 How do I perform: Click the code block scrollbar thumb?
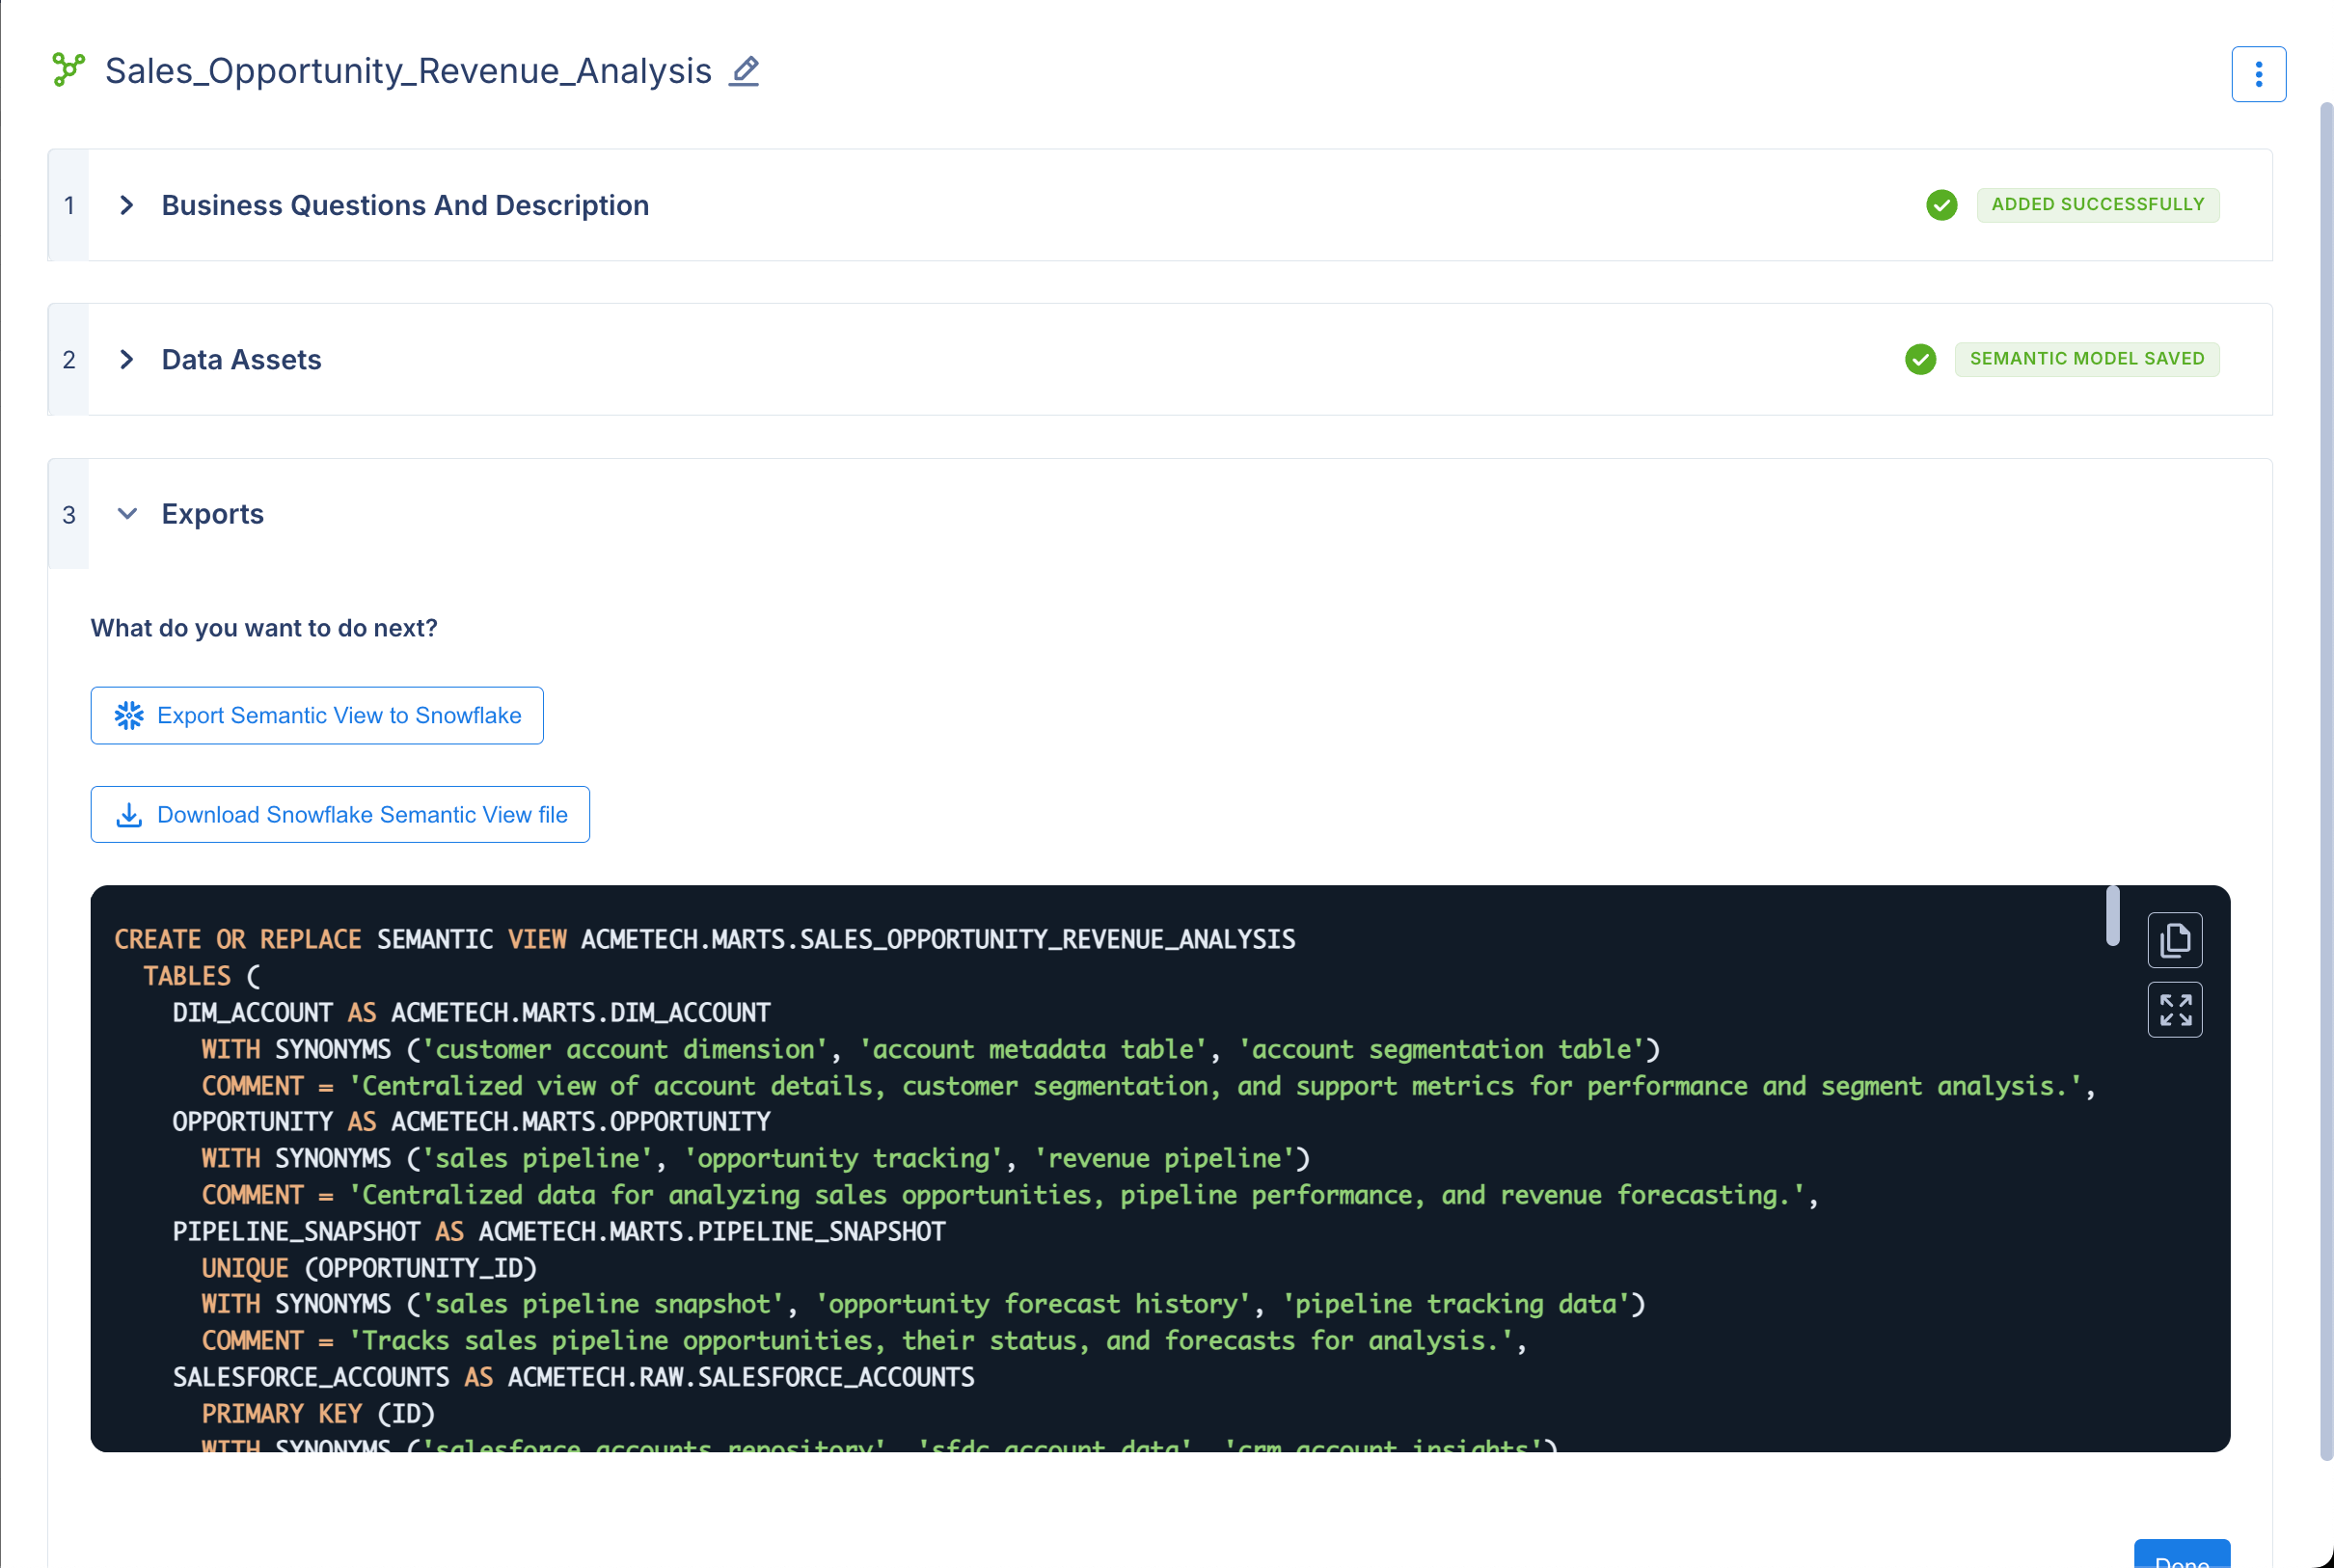(x=2112, y=915)
